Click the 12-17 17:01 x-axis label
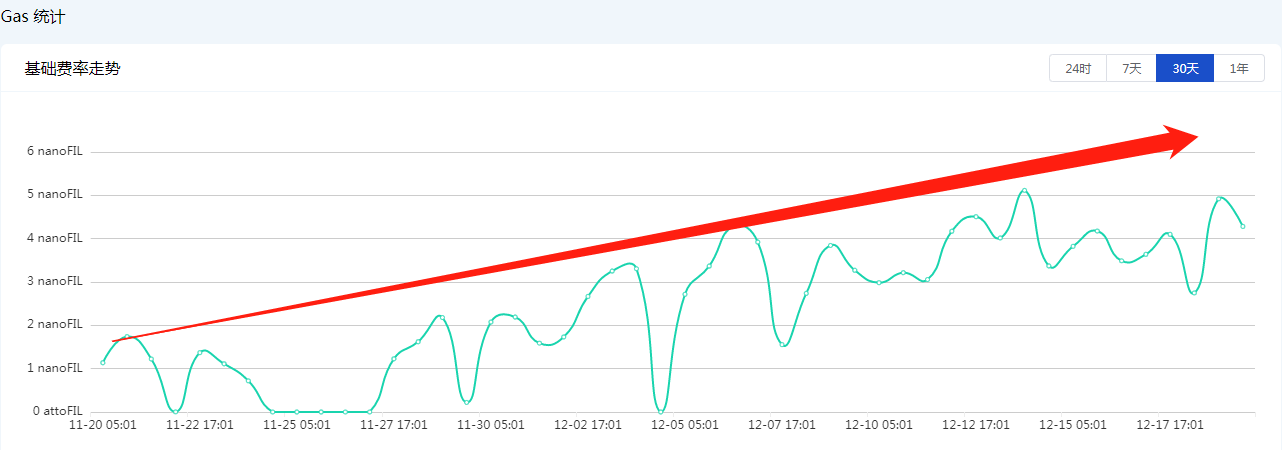 [1170, 425]
